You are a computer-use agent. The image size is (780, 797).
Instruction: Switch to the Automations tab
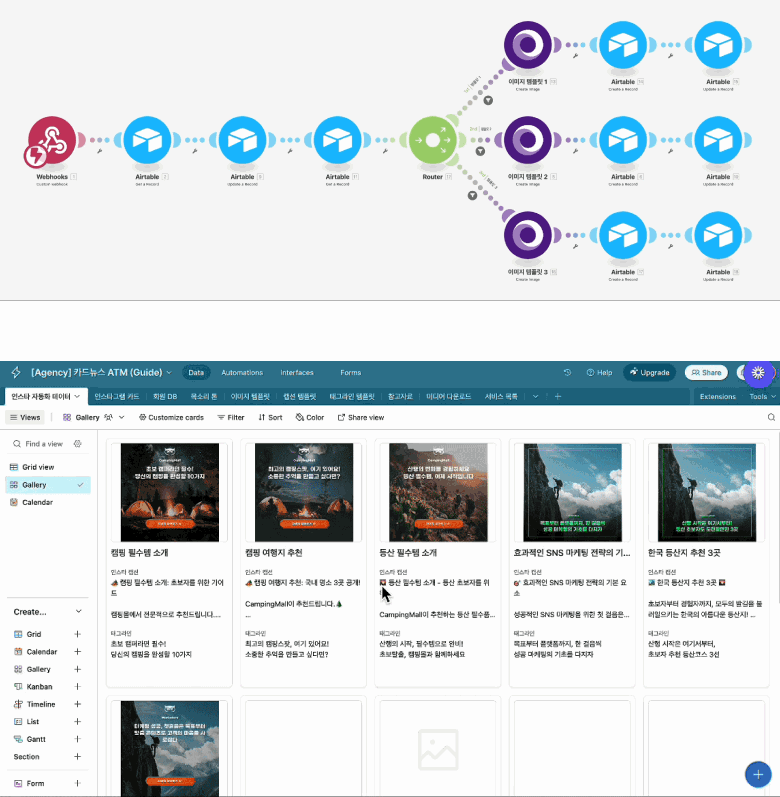click(x=241, y=372)
